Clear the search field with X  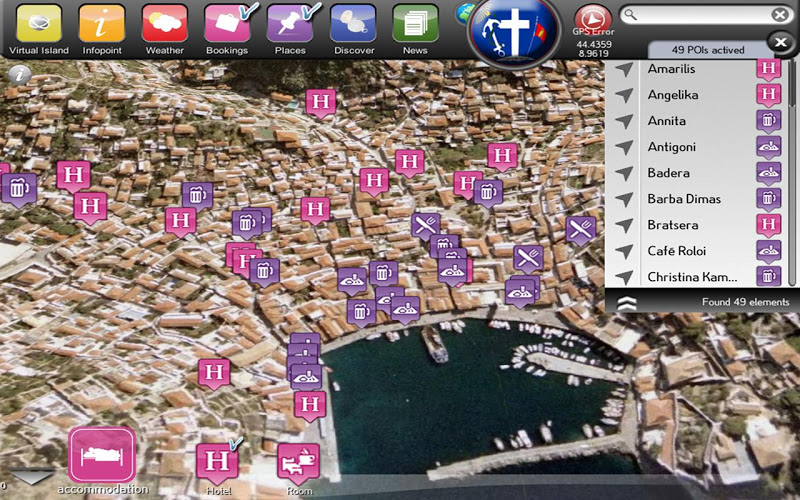click(780, 15)
